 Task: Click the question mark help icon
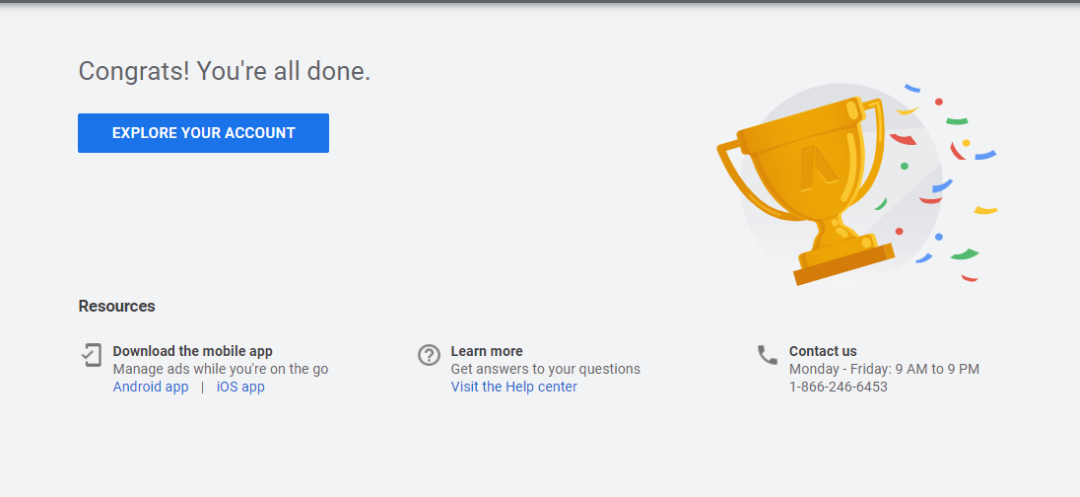429,355
